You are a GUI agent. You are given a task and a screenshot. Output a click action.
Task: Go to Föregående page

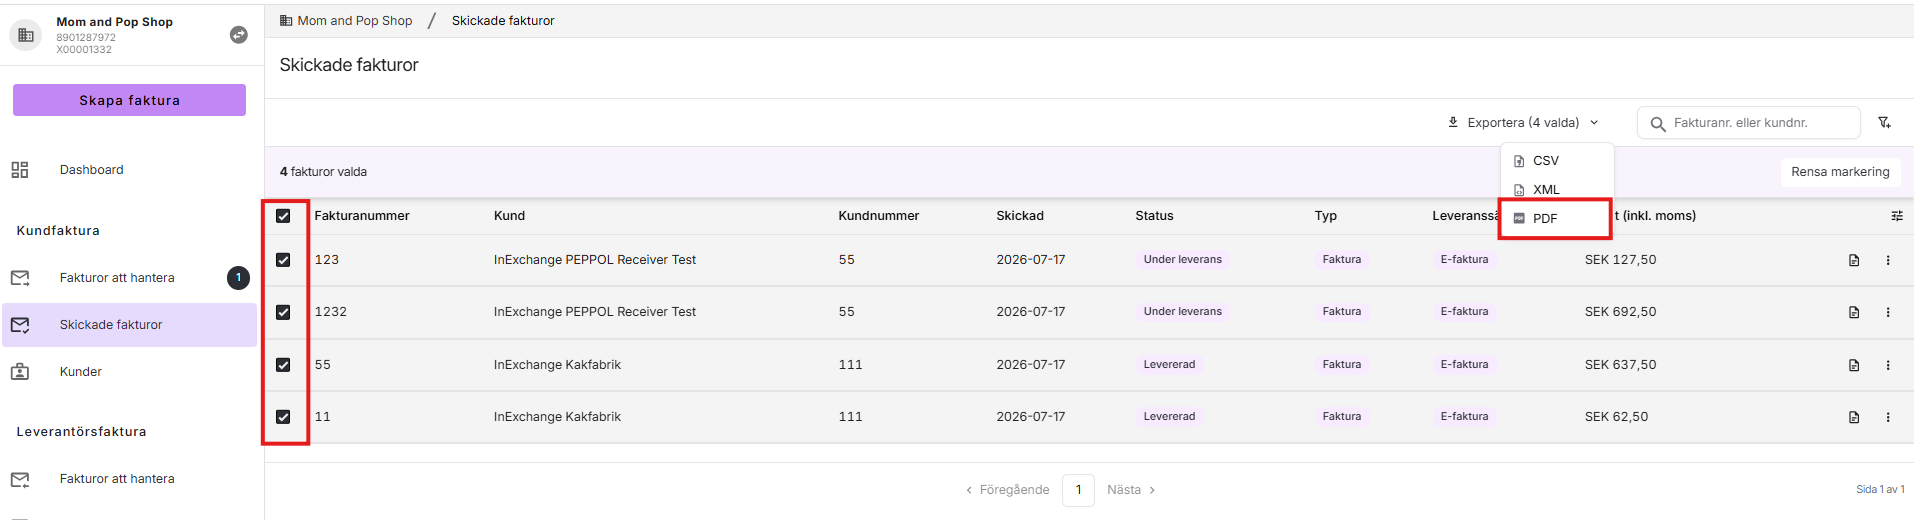[x=1007, y=490]
